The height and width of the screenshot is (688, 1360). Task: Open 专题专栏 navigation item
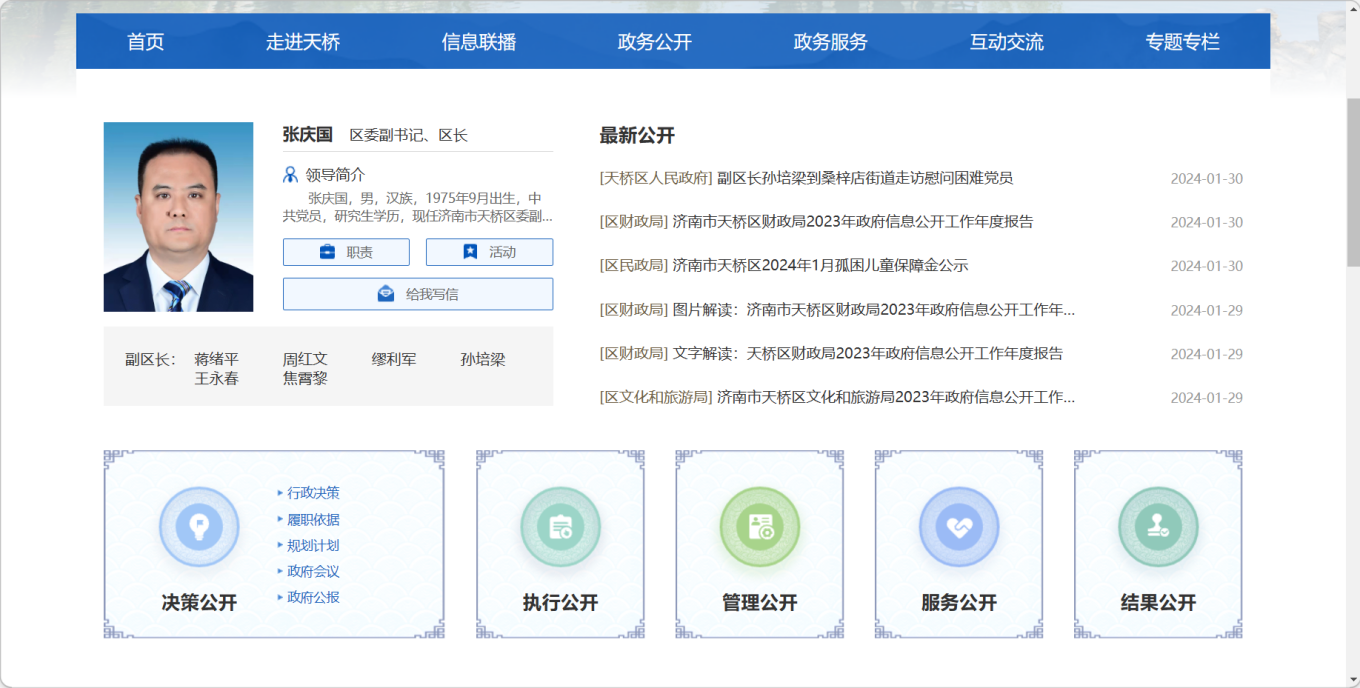pyautogui.click(x=1183, y=42)
